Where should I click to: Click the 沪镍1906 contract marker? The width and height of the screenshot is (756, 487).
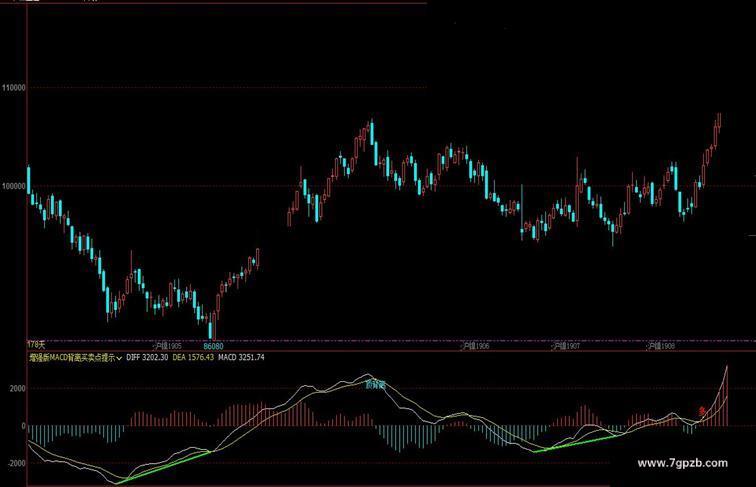pyautogui.click(x=475, y=346)
